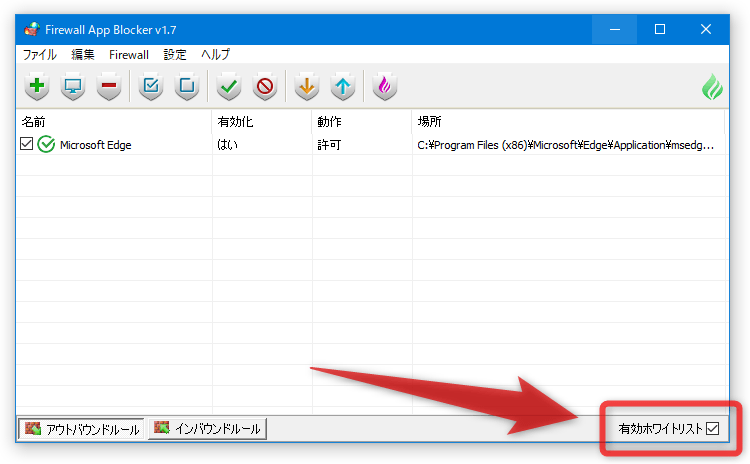The width and height of the screenshot is (750, 464).
Task: Sort by the 名前 column header
Action: pos(114,122)
